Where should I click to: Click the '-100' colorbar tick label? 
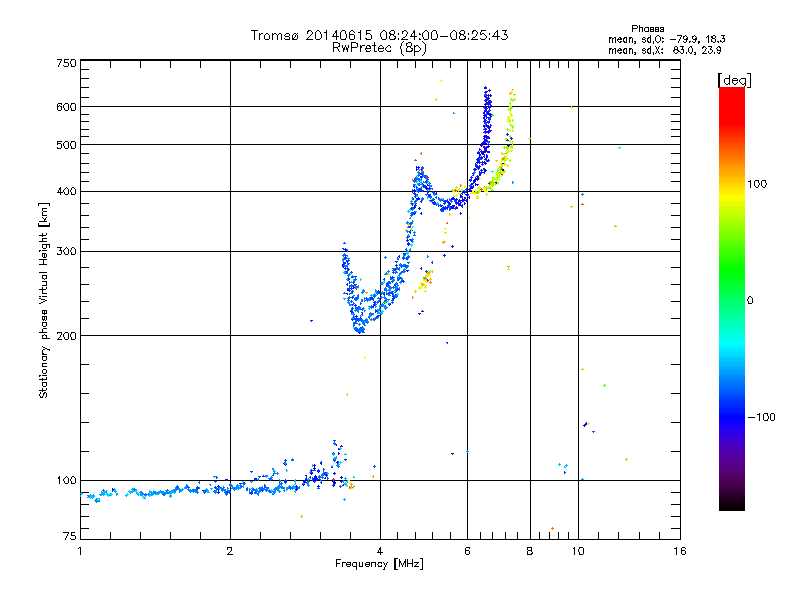pos(761,417)
